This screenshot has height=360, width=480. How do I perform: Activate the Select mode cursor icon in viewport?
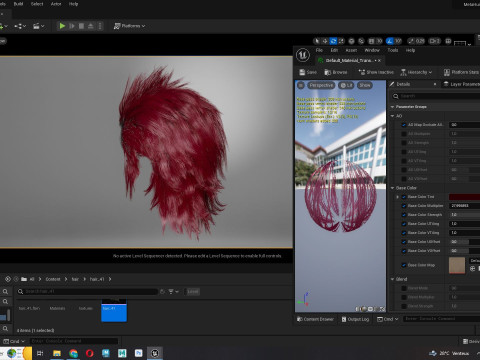[x=317, y=41]
